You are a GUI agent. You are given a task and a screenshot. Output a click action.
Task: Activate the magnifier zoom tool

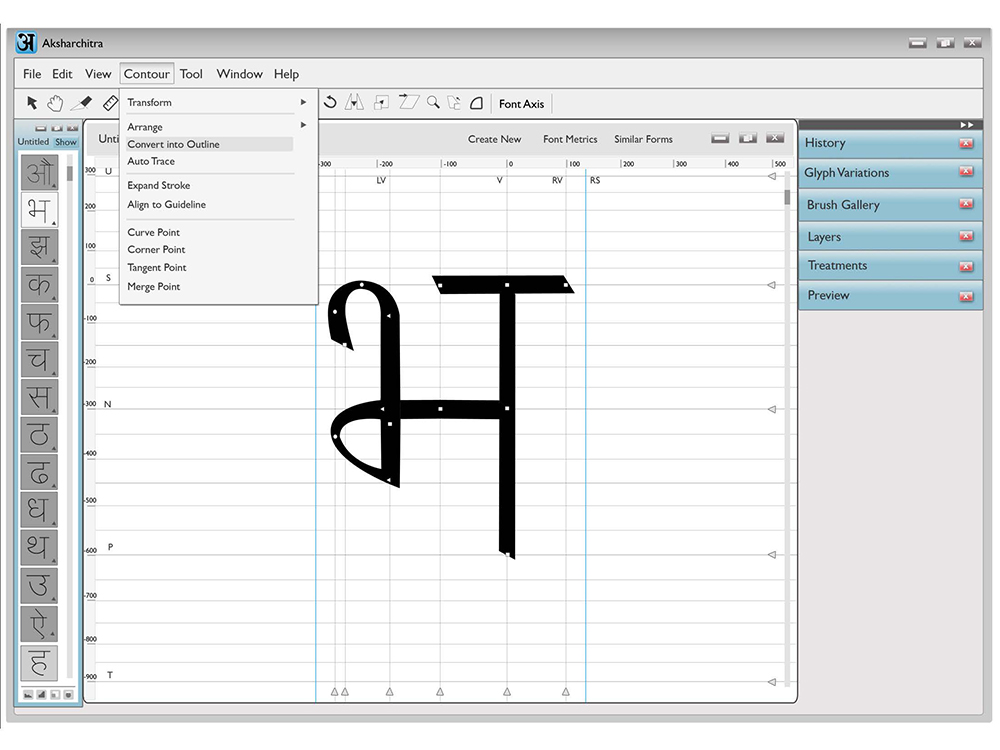click(433, 103)
